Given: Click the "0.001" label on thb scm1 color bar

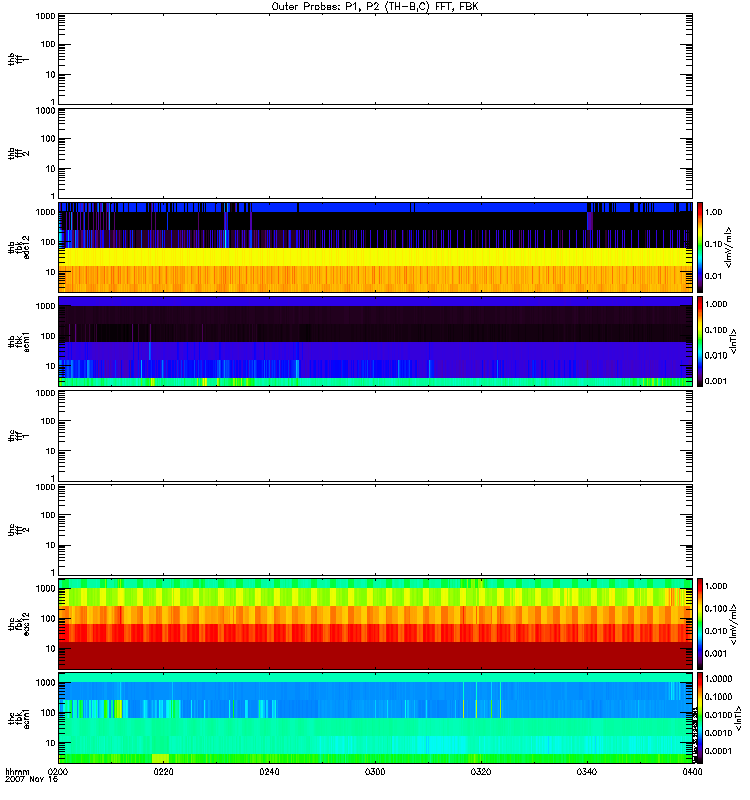Looking at the screenshot, I should coord(716,381).
